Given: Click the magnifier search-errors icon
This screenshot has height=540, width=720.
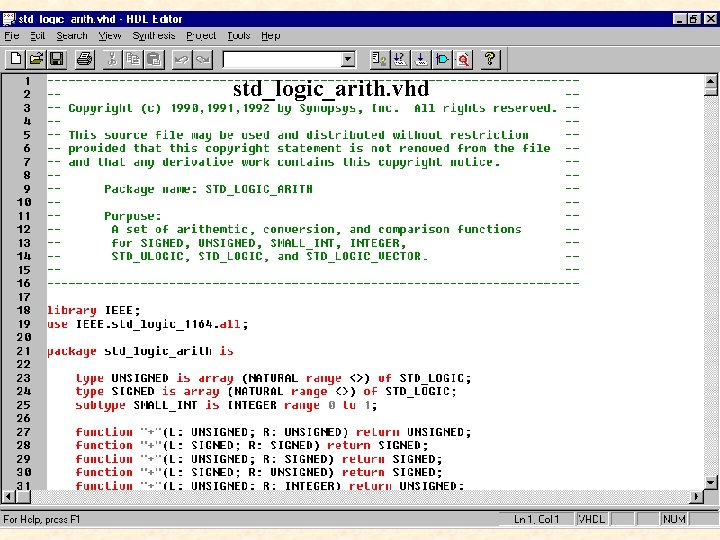Looking at the screenshot, I should (463, 59).
